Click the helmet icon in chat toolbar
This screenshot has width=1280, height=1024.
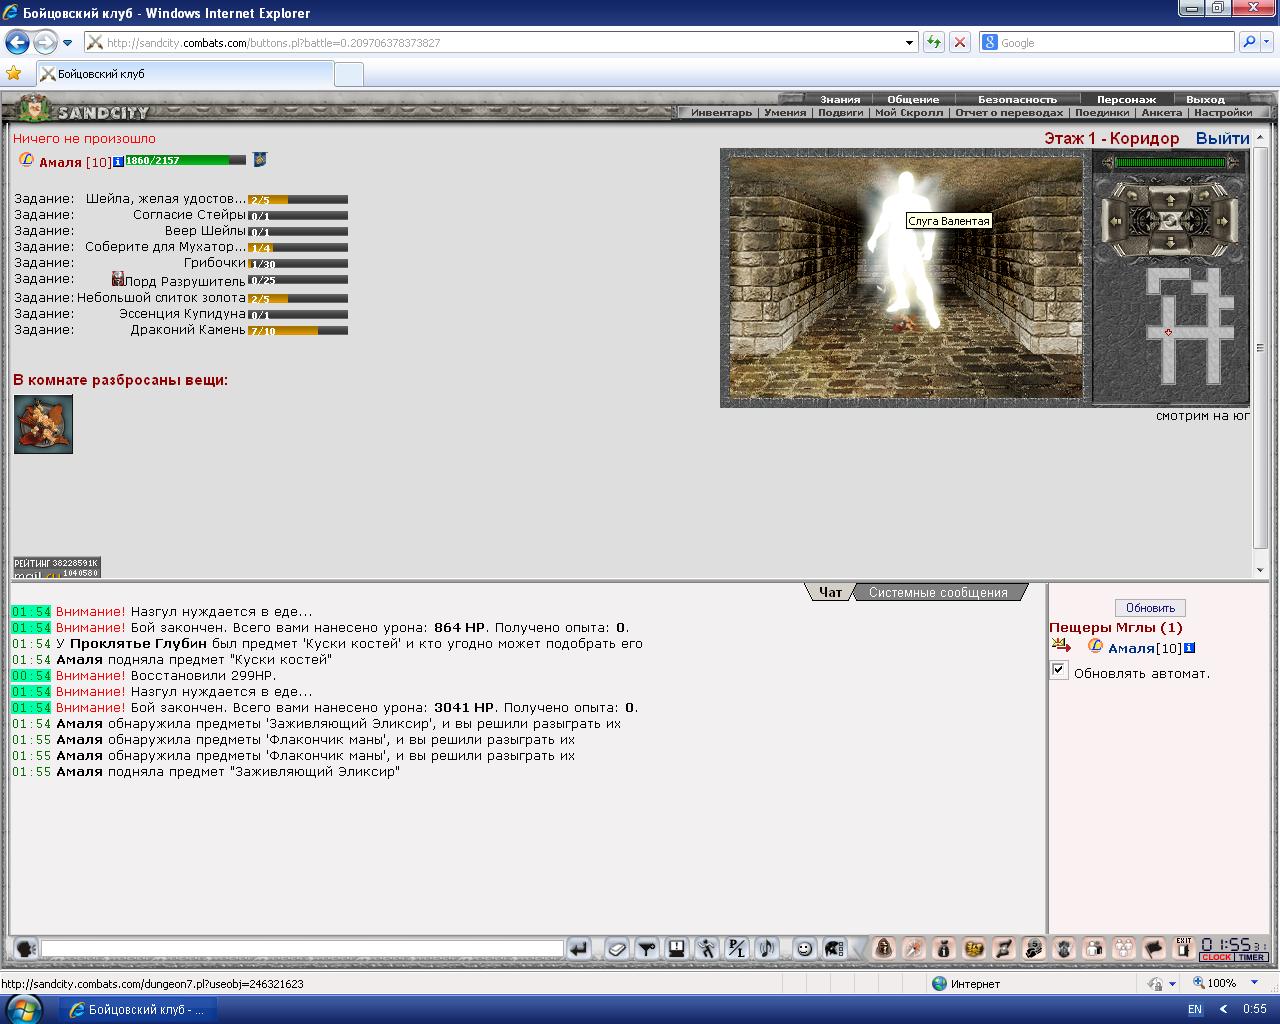pyautogui.click(x=834, y=949)
